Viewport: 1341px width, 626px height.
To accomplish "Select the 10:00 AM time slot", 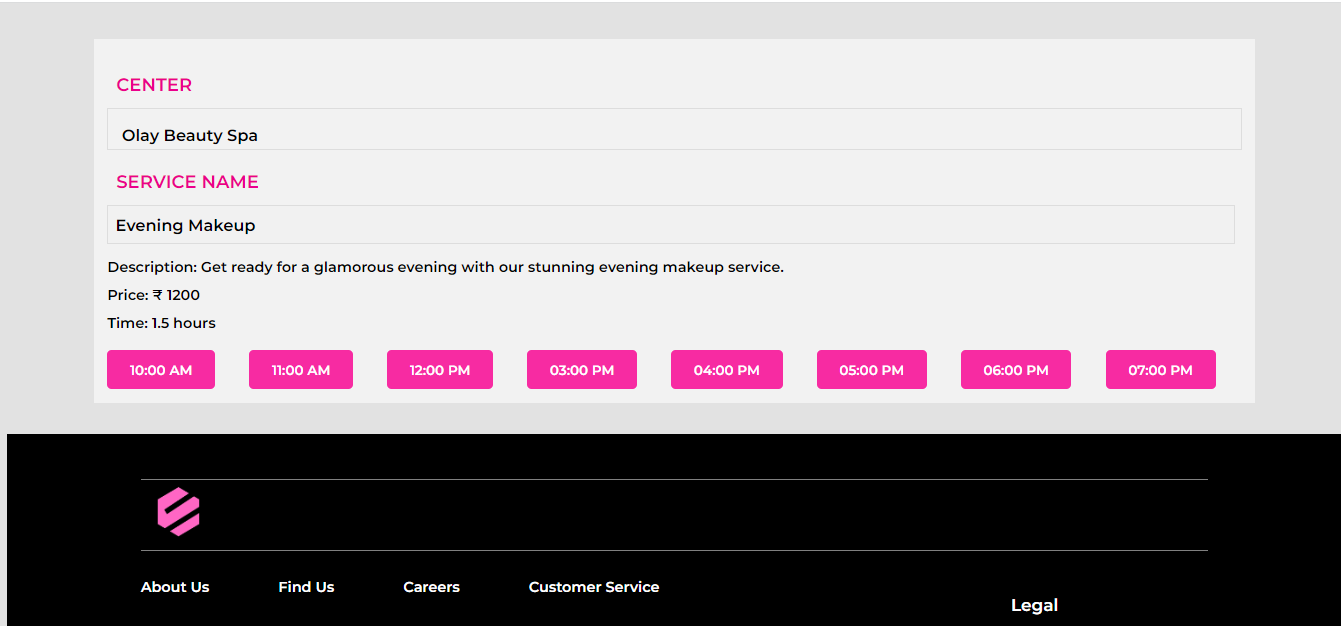I will click(x=161, y=370).
